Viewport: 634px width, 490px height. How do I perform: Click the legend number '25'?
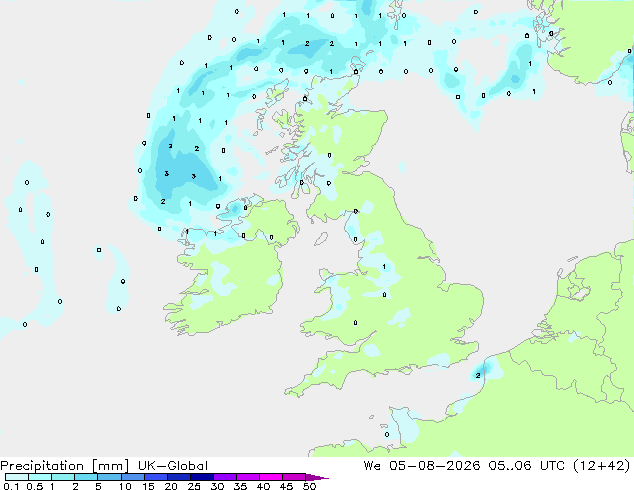pos(194,486)
